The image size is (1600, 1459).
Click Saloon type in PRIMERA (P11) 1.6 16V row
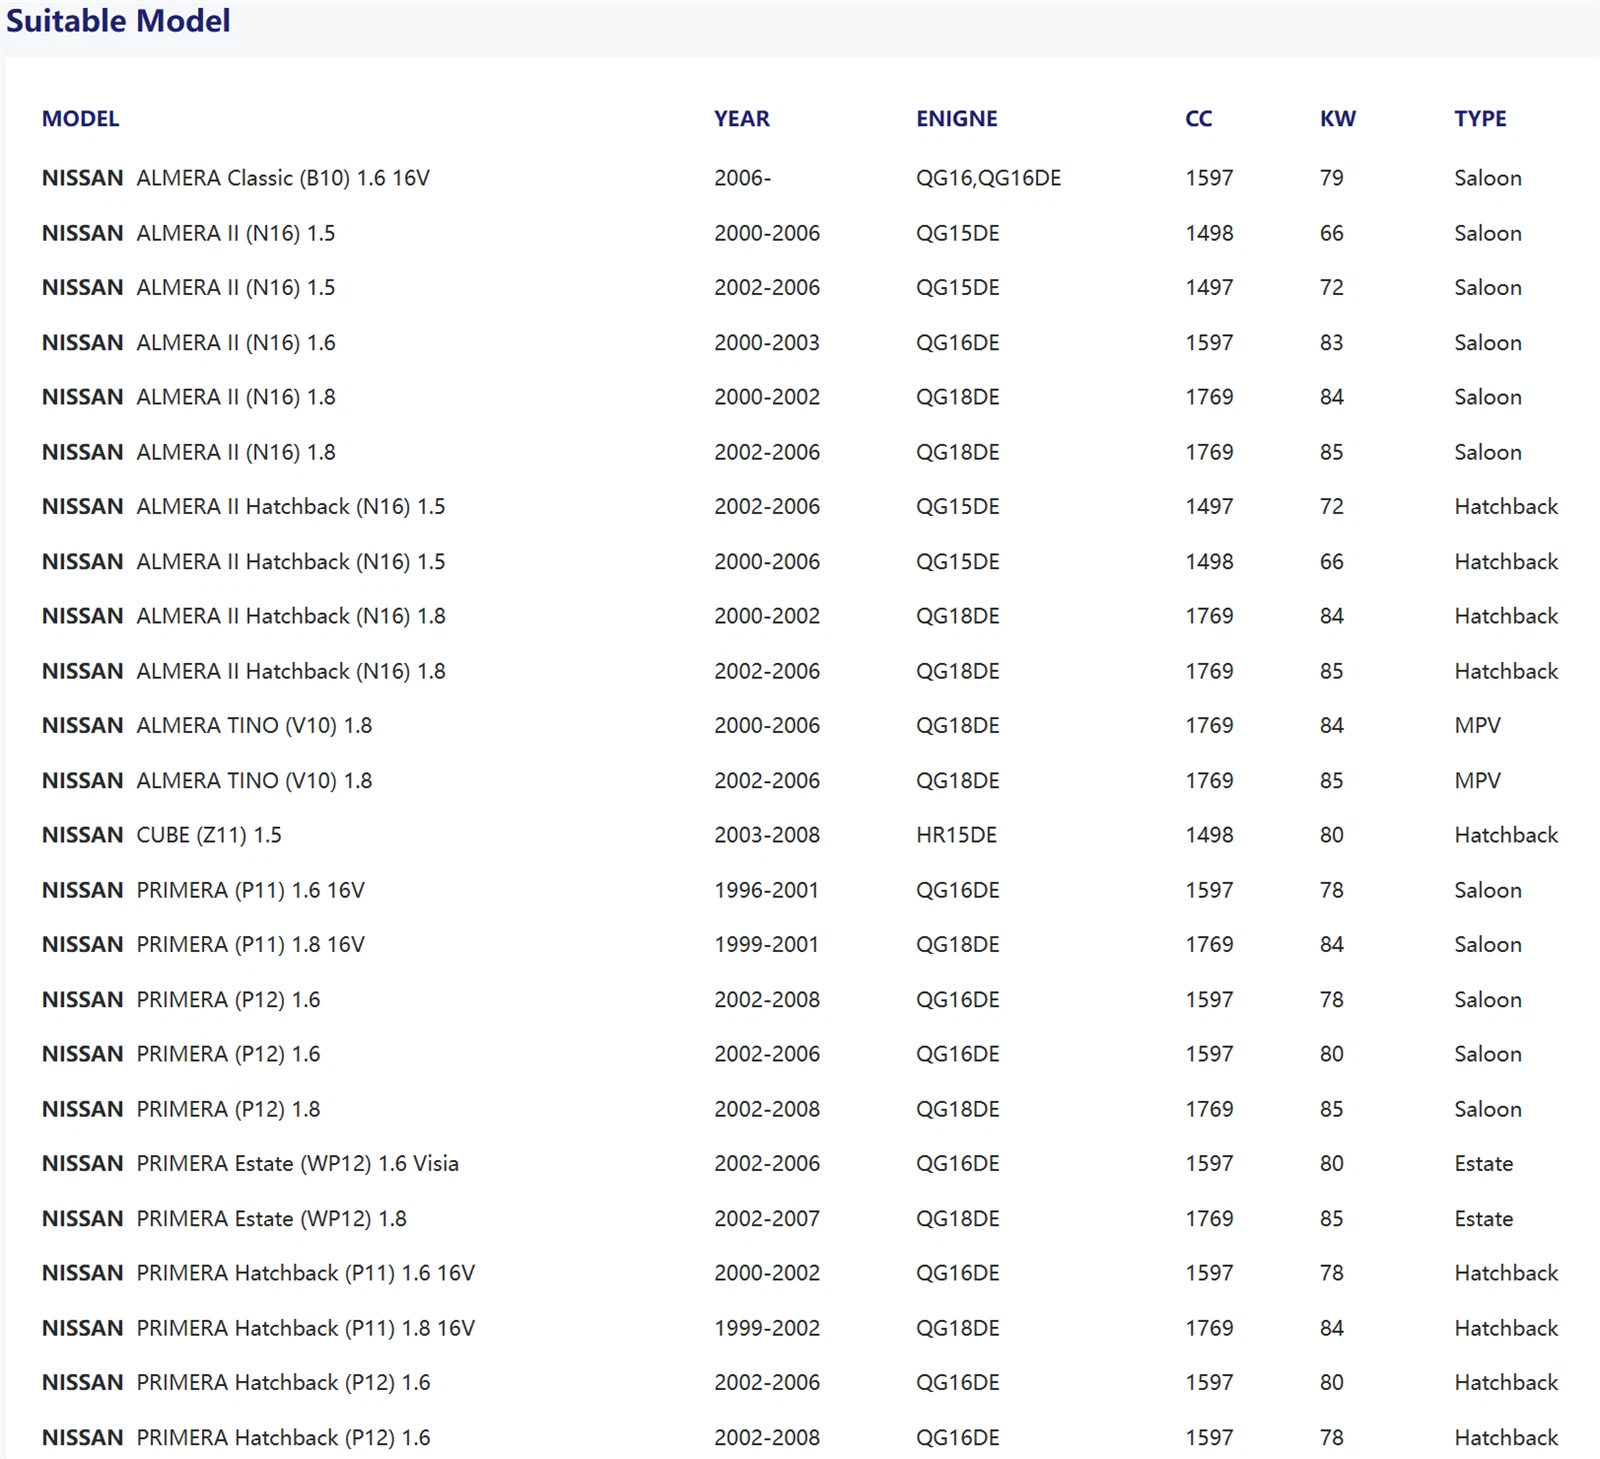coord(1488,890)
